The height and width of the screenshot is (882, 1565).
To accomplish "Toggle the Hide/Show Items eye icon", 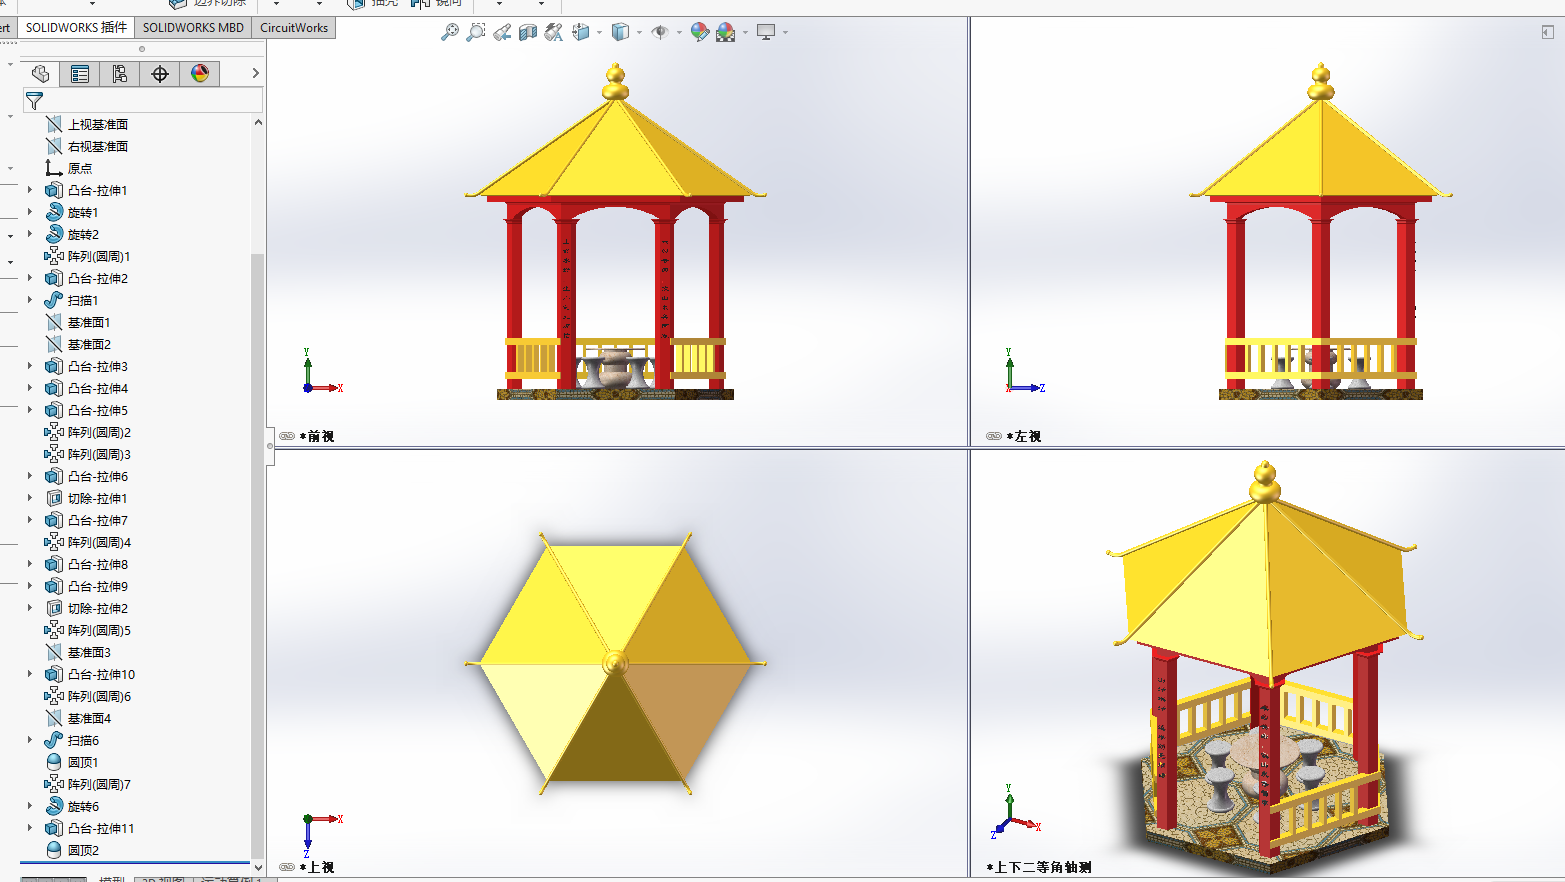I will [x=660, y=32].
